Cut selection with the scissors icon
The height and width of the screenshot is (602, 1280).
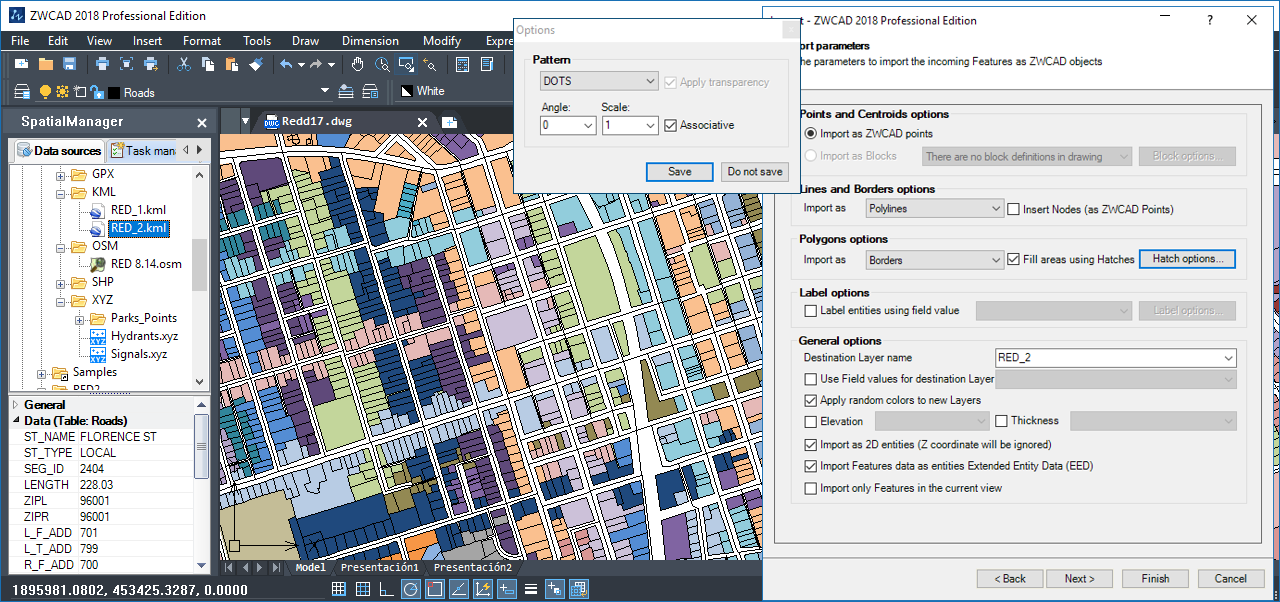point(184,64)
